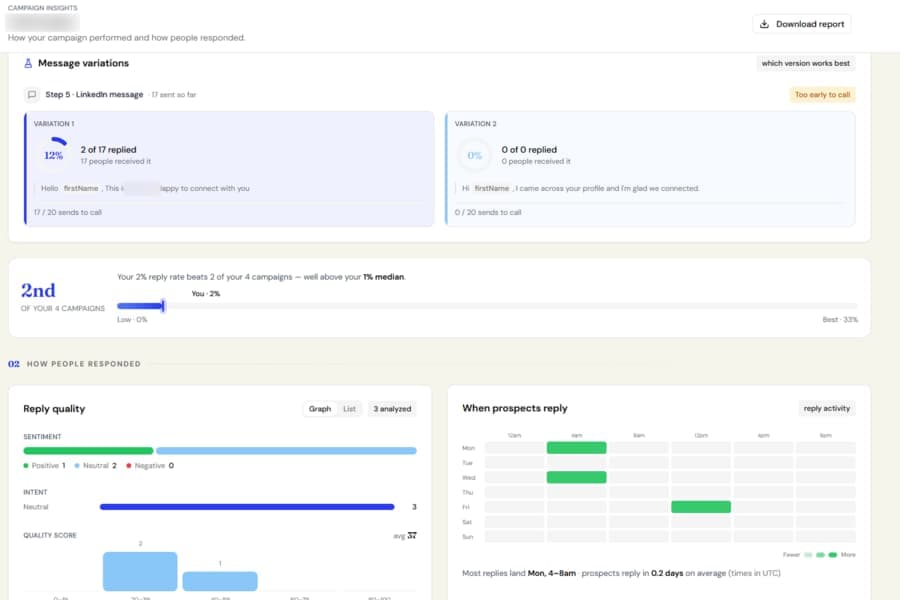This screenshot has height=600, width=900.
Task: Click the 'VARIATION 1' card label
Action: click(x=54, y=124)
